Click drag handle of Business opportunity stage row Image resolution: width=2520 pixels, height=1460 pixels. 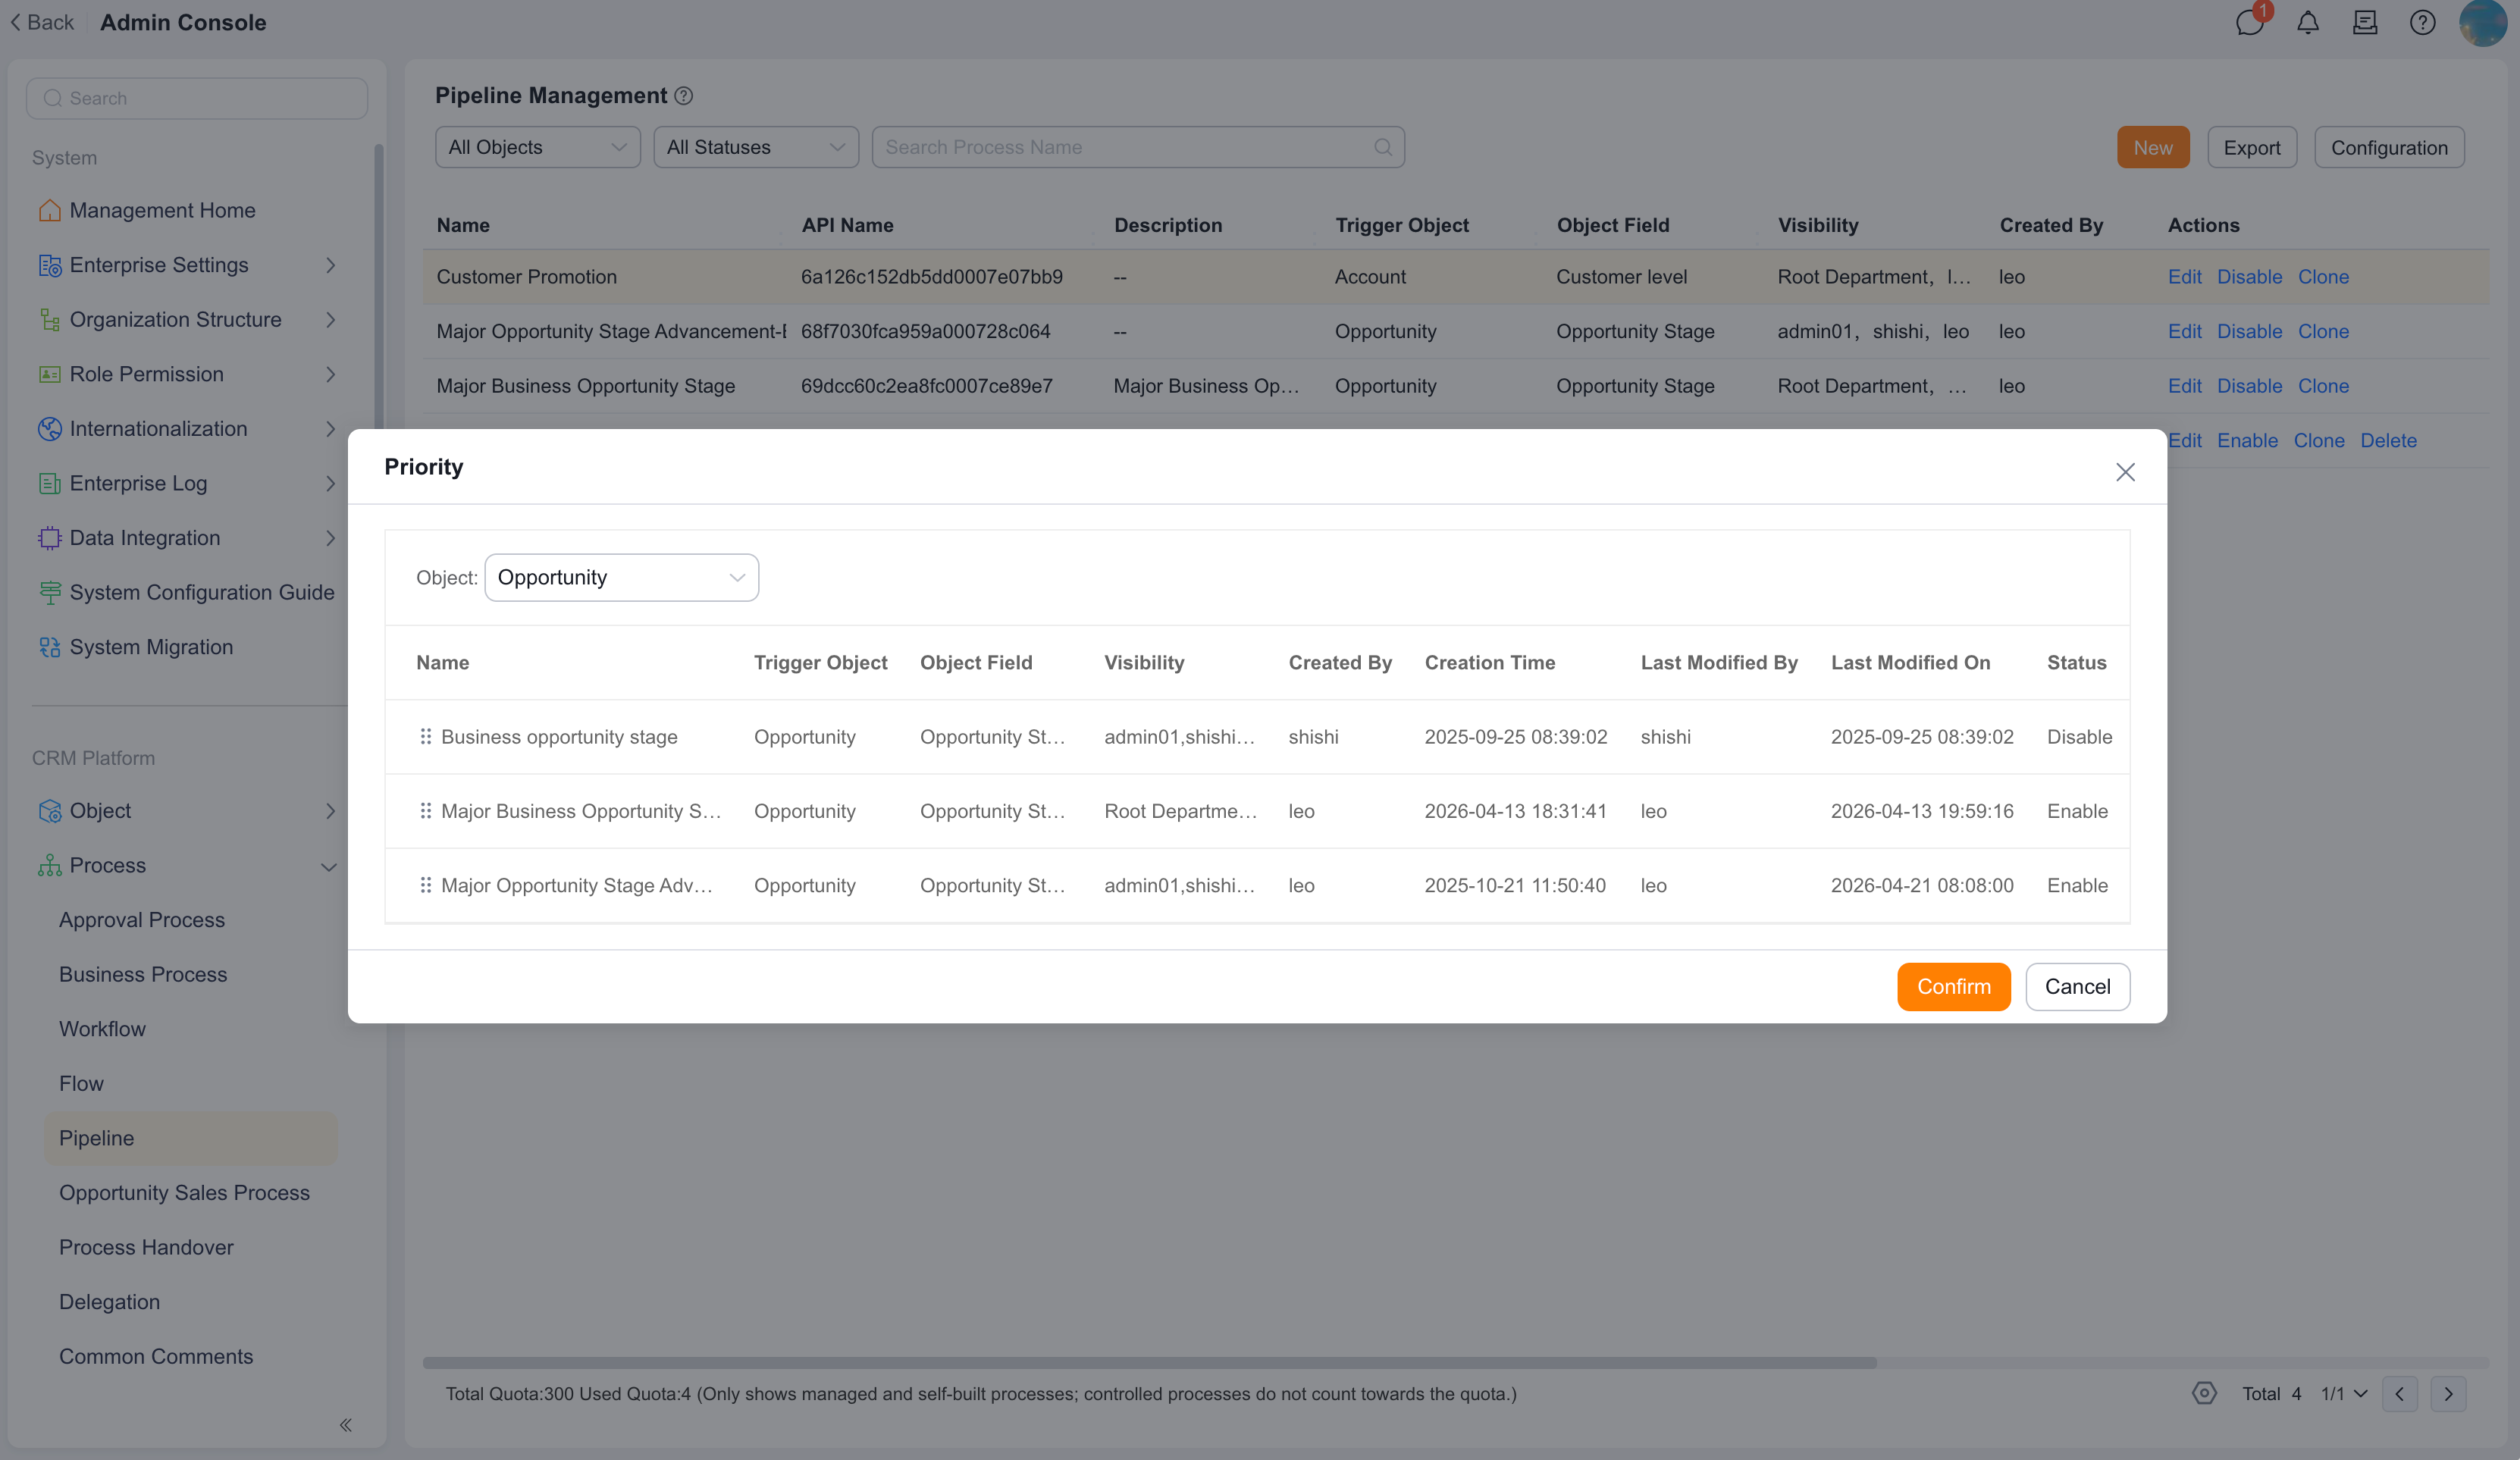pyautogui.click(x=425, y=736)
